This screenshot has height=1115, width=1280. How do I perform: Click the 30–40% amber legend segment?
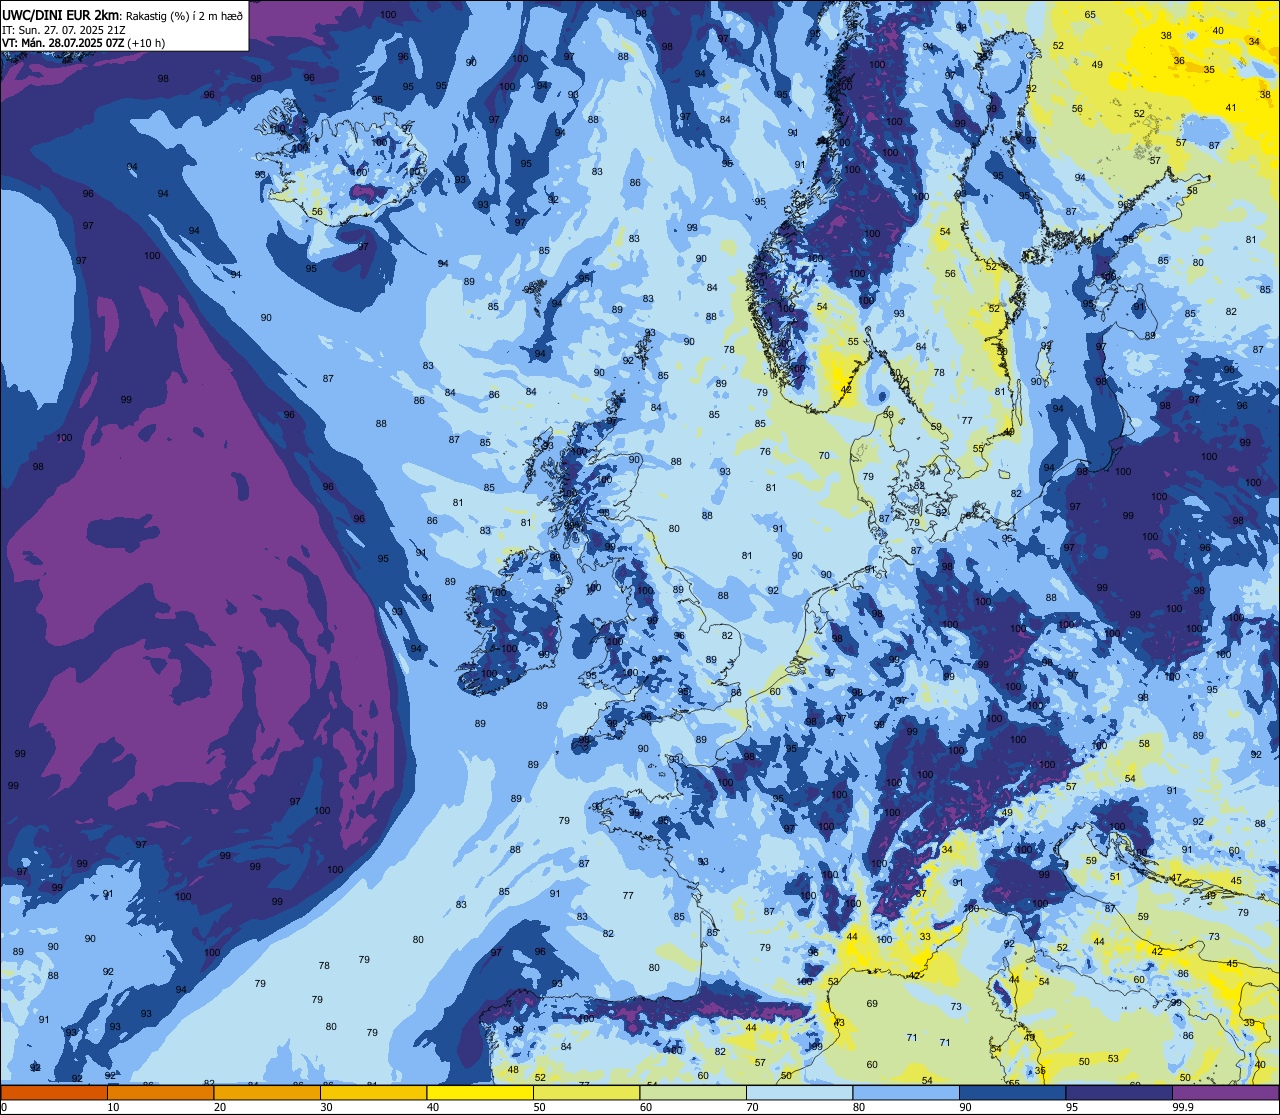[x=373, y=1093]
